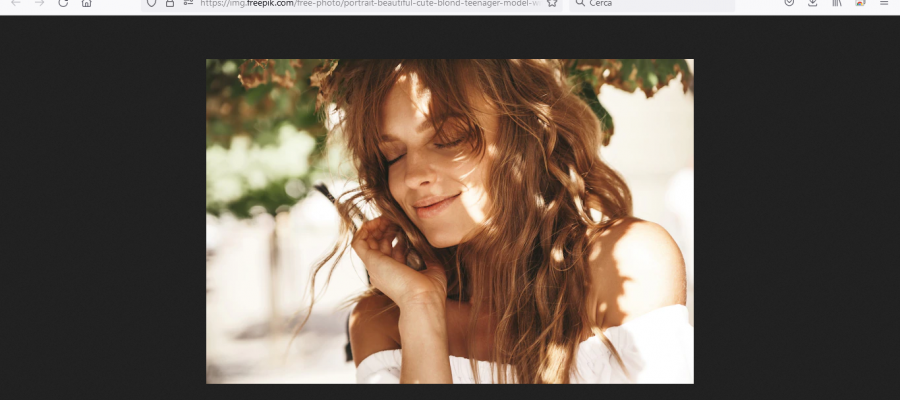This screenshot has height=400, width=900.
Task: Save page with the Pocket icon
Action: pos(789,3)
